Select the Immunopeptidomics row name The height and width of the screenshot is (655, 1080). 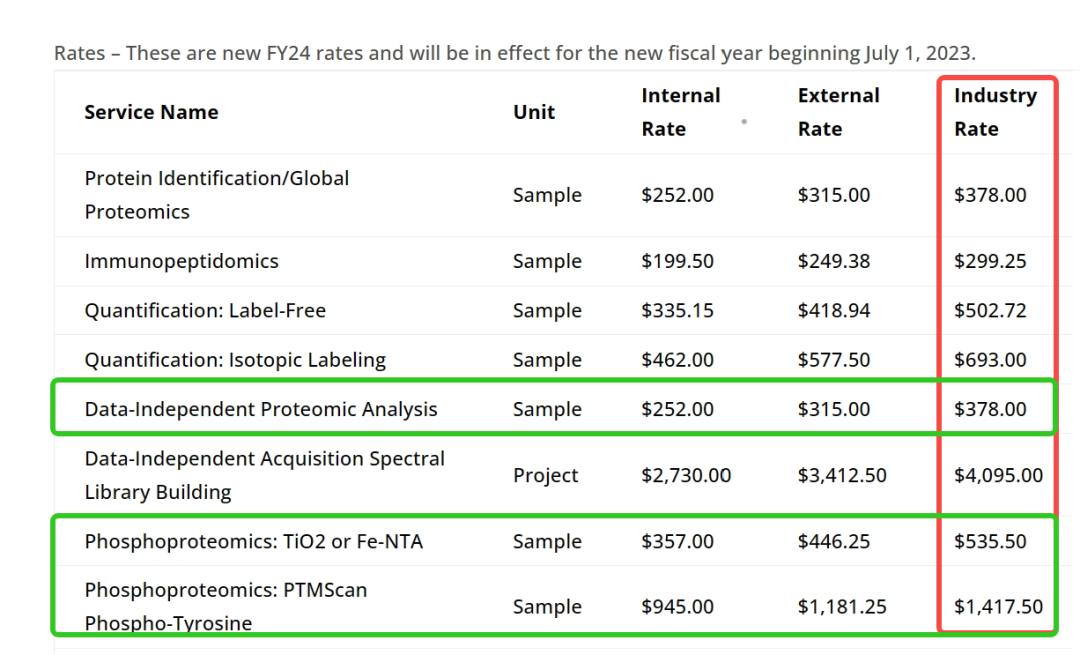pos(181,261)
